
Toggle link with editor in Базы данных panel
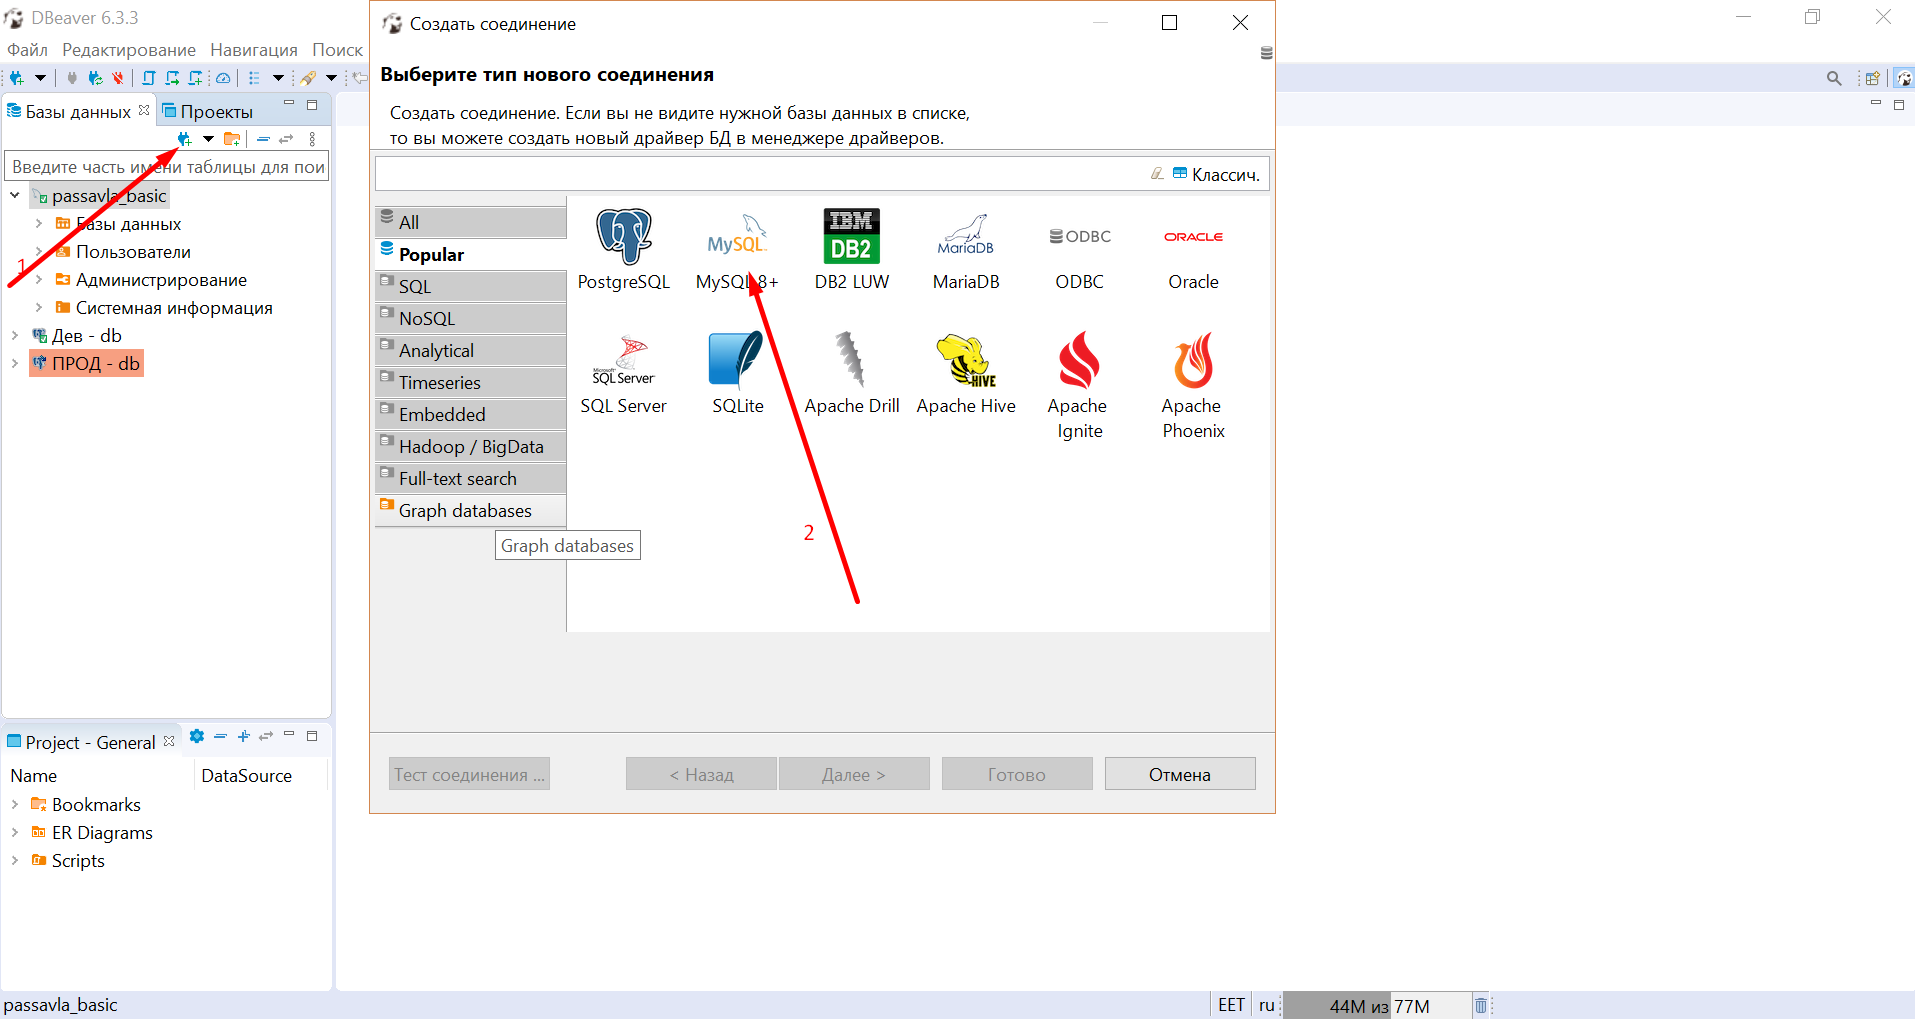point(287,139)
